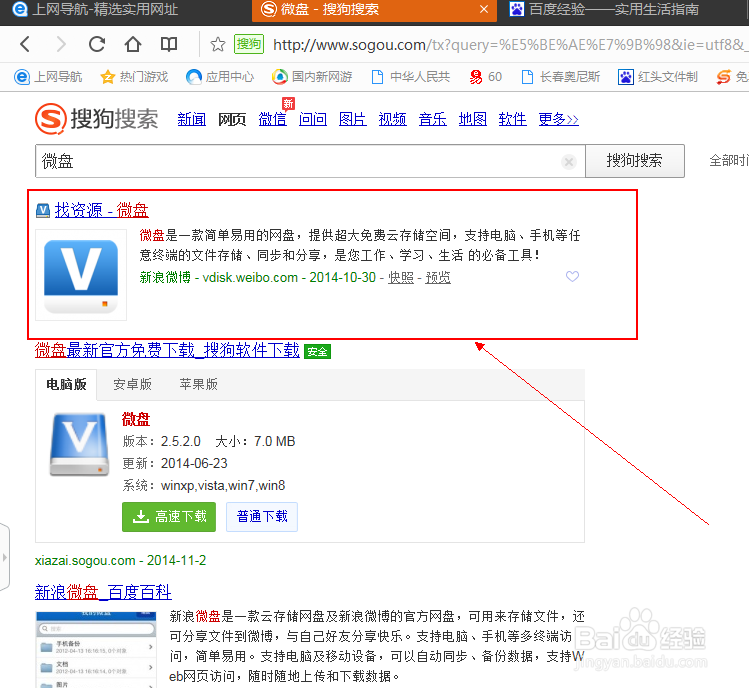Screen dimensions: 749x688
Task: Clear the search box with the X icon
Action: [568, 162]
